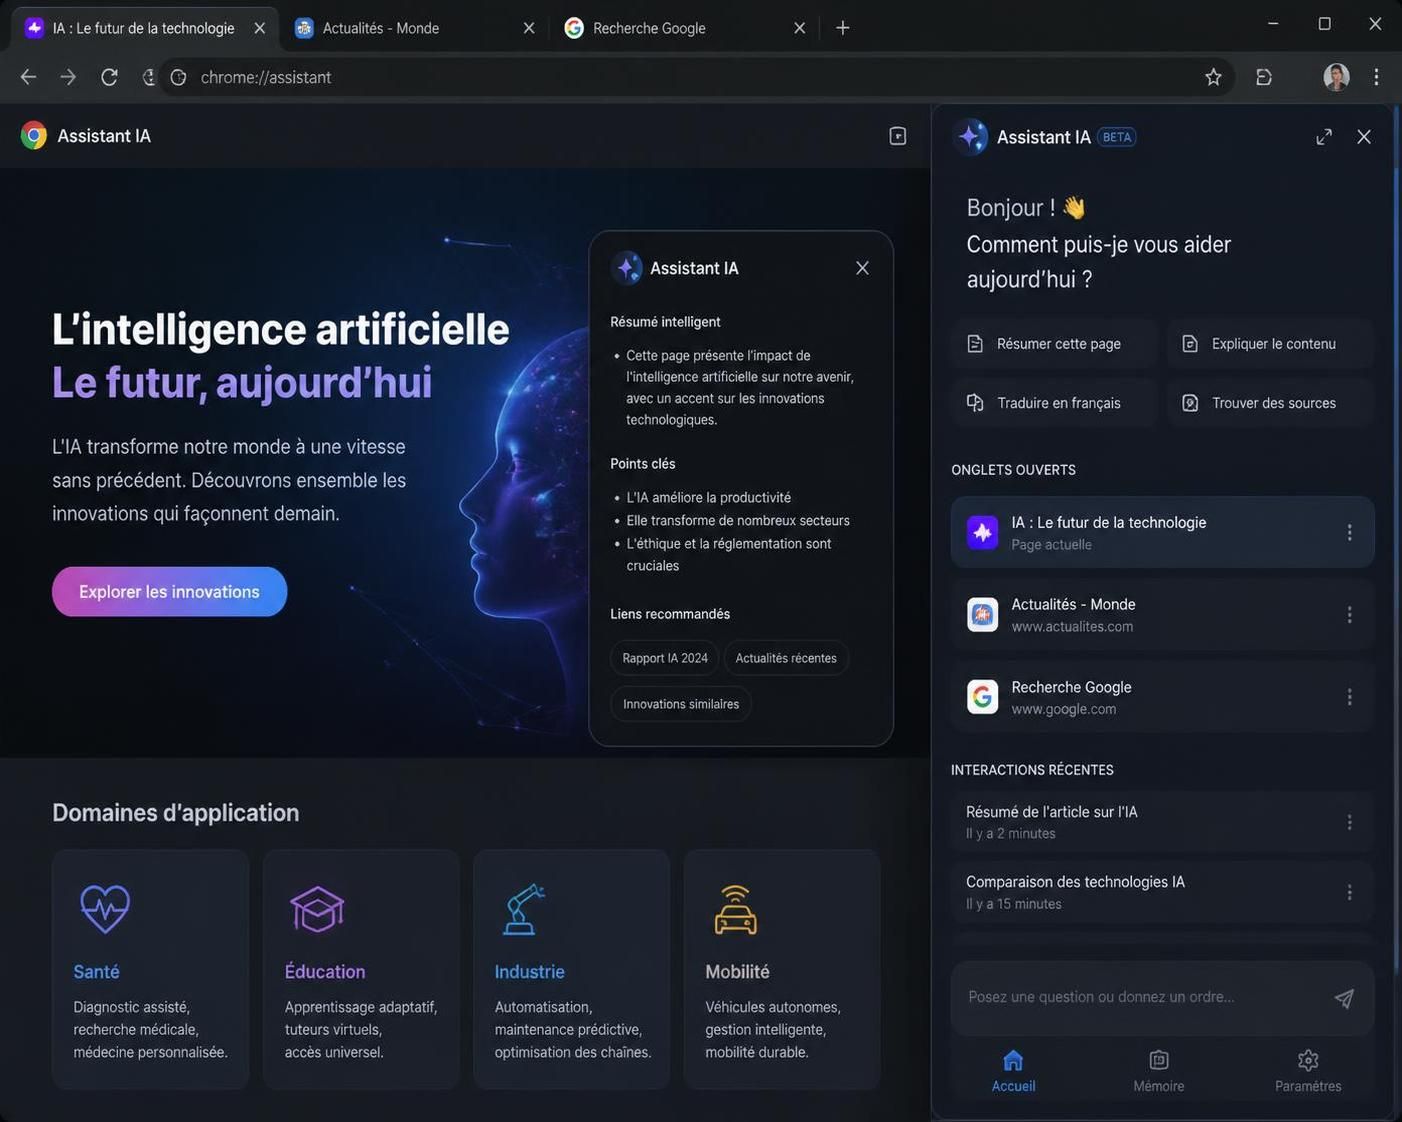The height and width of the screenshot is (1122, 1402).
Task: Click the Chrome logo beside Assistant IA
Action: (34, 136)
